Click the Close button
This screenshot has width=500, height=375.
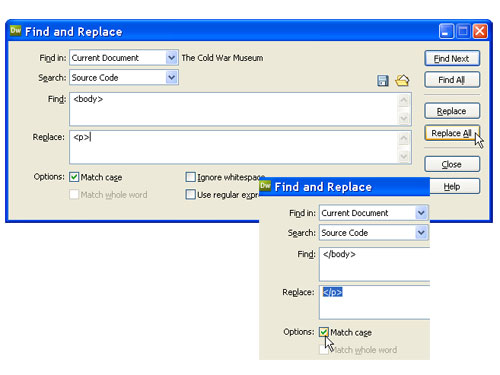coord(452,164)
